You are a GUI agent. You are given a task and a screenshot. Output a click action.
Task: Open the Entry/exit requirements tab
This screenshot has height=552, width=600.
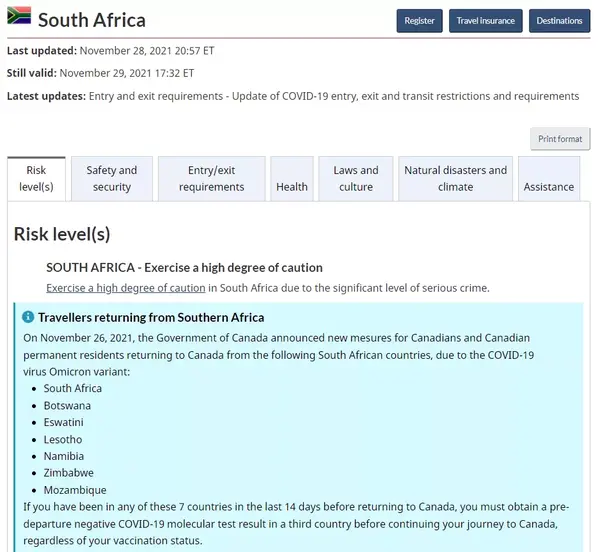[x=211, y=178]
